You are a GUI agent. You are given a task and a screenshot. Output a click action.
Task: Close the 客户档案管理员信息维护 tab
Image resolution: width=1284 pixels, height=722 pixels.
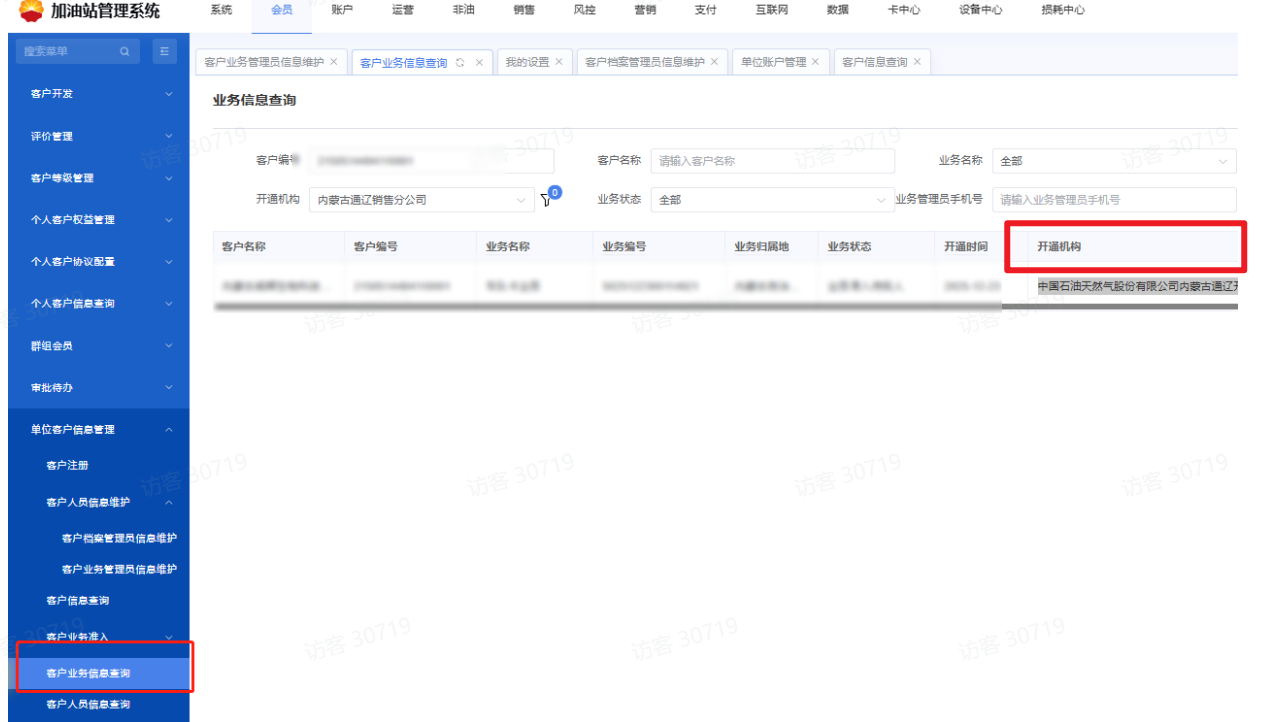pyautogui.click(x=714, y=62)
